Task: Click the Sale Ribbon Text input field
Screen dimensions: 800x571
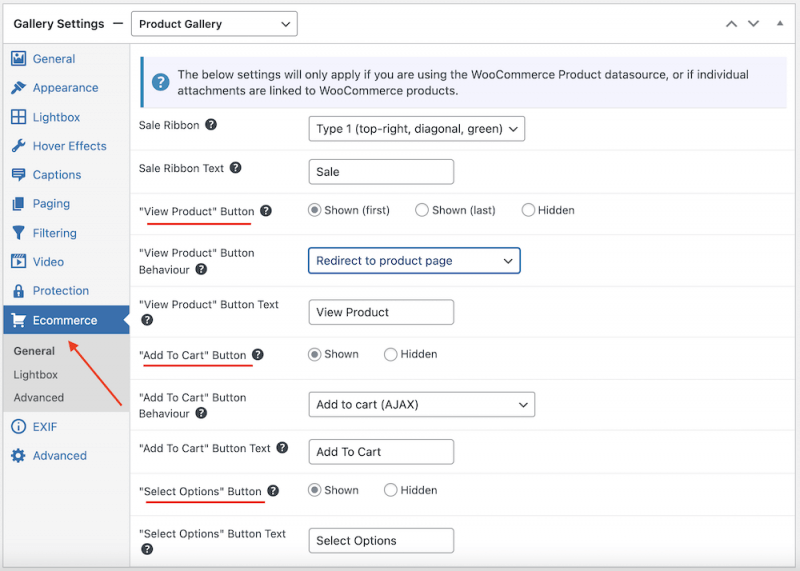Action: coord(381,172)
